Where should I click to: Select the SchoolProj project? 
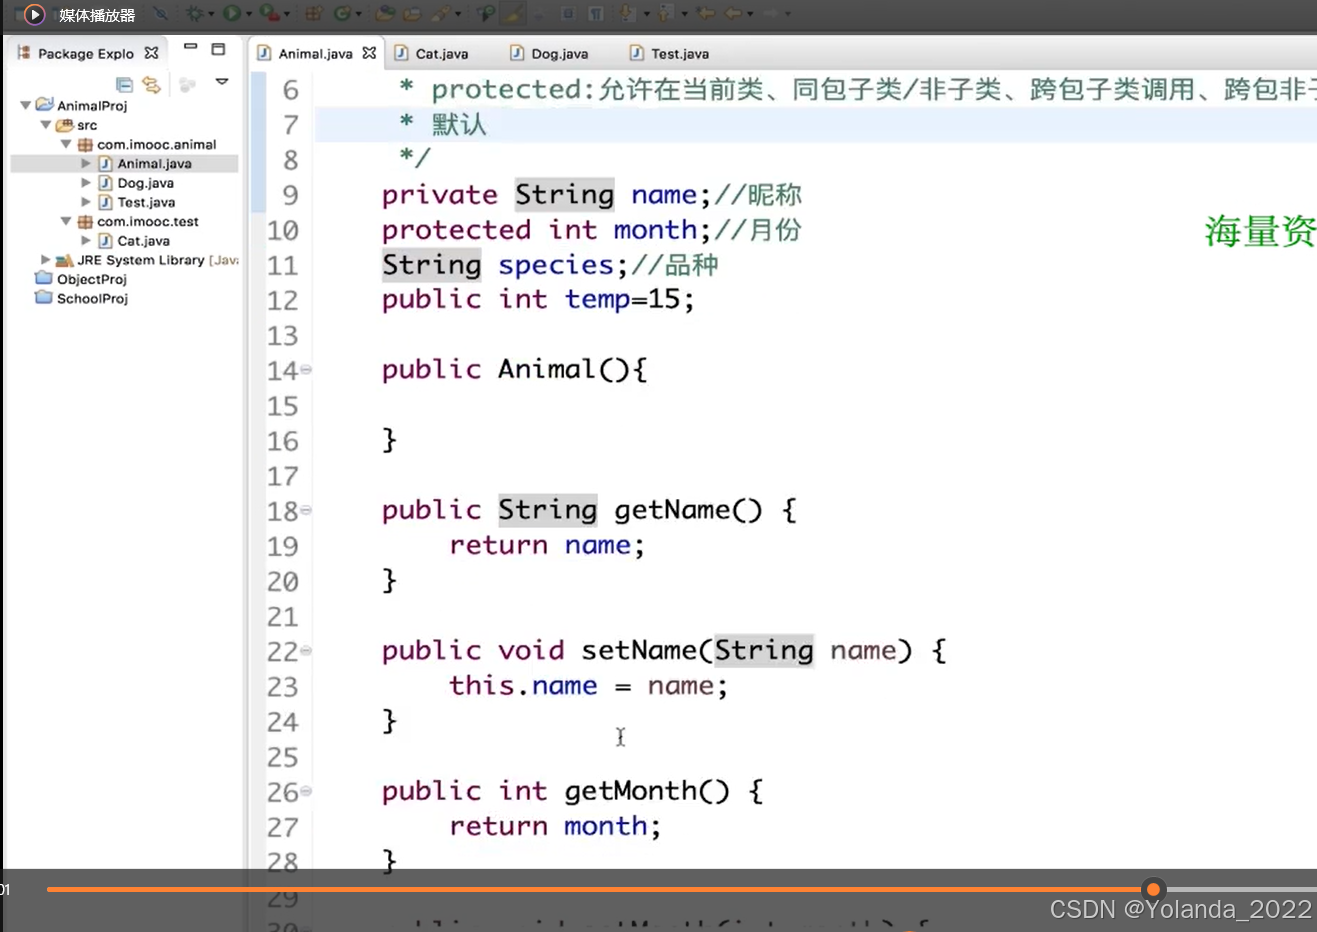pyautogui.click(x=81, y=298)
